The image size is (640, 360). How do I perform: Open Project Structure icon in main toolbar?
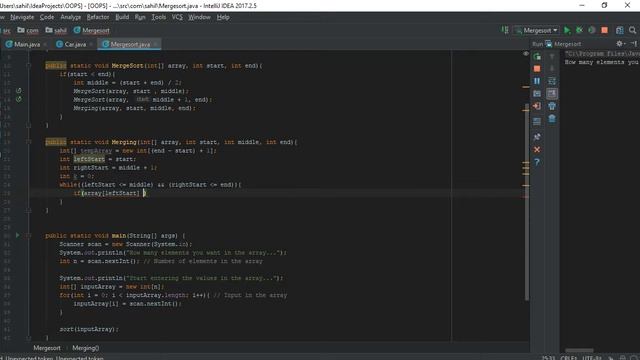(620, 30)
